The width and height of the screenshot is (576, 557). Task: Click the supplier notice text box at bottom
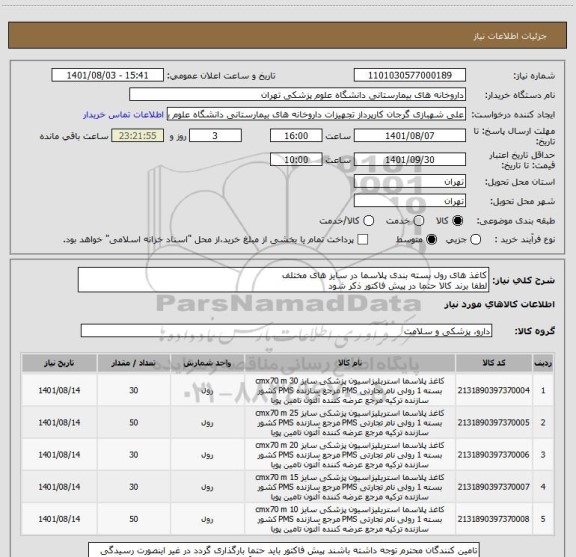(284, 550)
